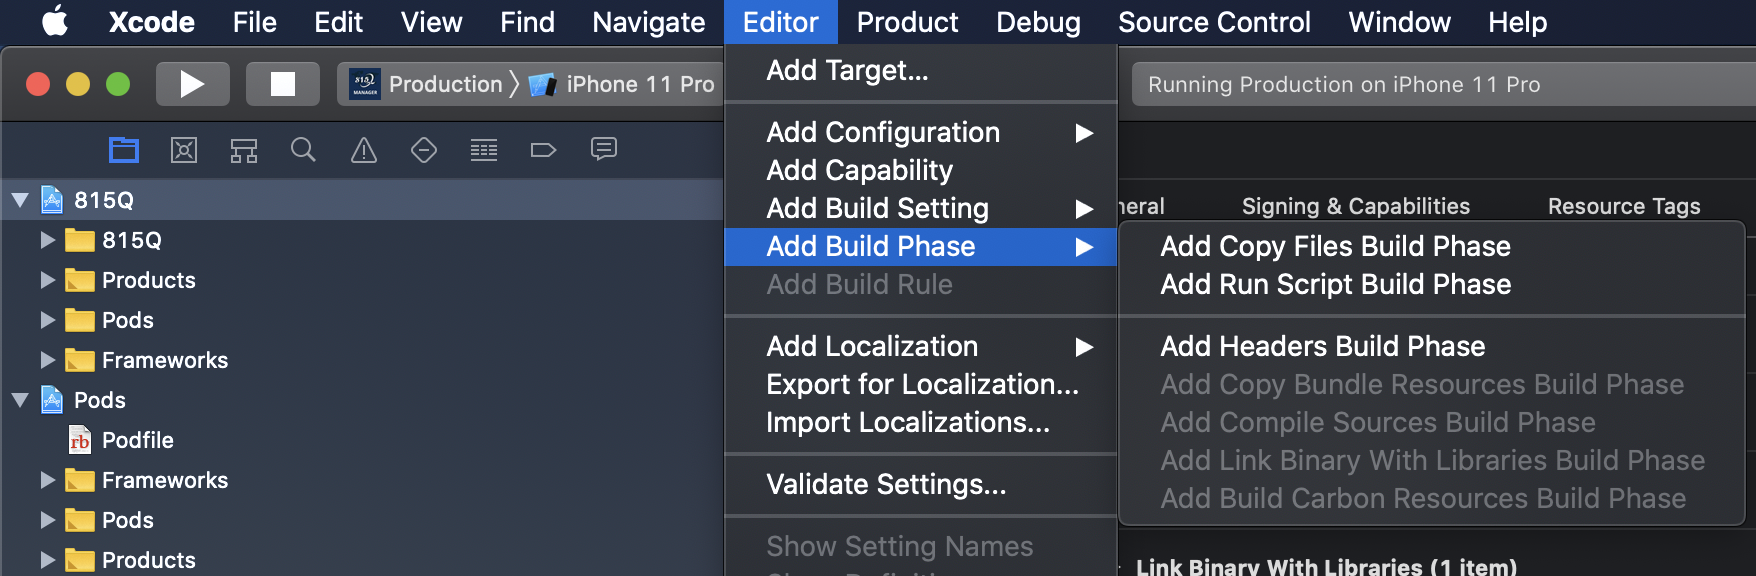The image size is (1756, 576).
Task: Click the Pods project file icon
Action: click(x=52, y=400)
